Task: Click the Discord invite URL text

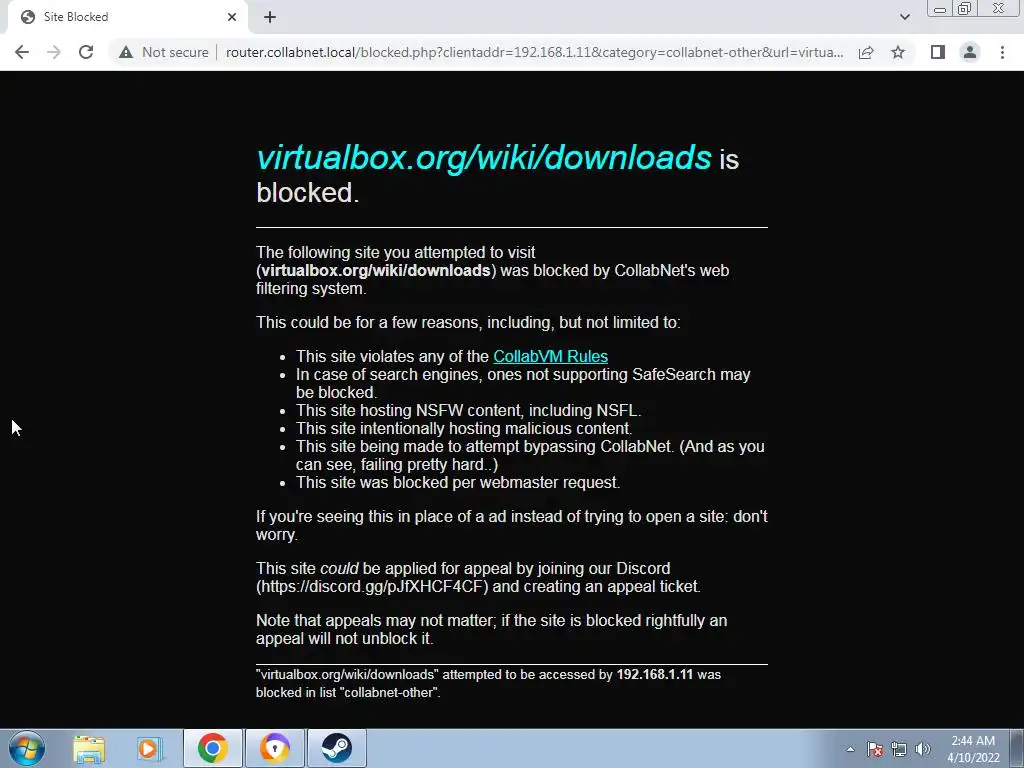Action: tap(372, 586)
